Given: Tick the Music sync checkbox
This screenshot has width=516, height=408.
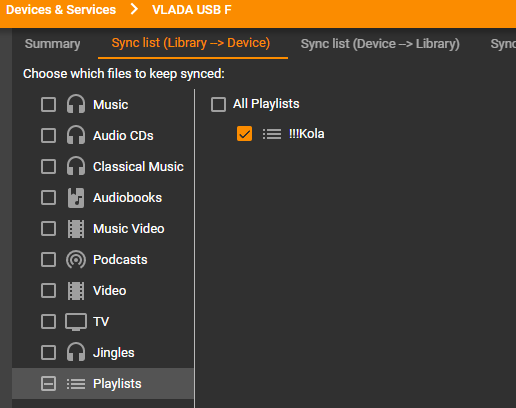Looking at the screenshot, I should tap(48, 104).
